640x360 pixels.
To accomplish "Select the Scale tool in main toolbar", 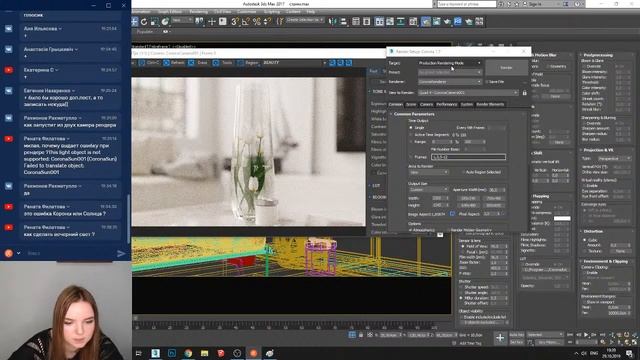I will pos(154,21).
